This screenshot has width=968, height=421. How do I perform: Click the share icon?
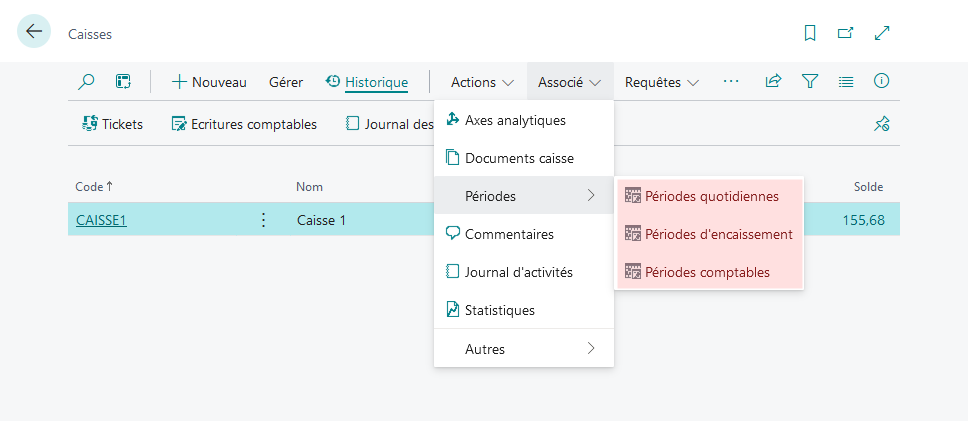point(773,81)
